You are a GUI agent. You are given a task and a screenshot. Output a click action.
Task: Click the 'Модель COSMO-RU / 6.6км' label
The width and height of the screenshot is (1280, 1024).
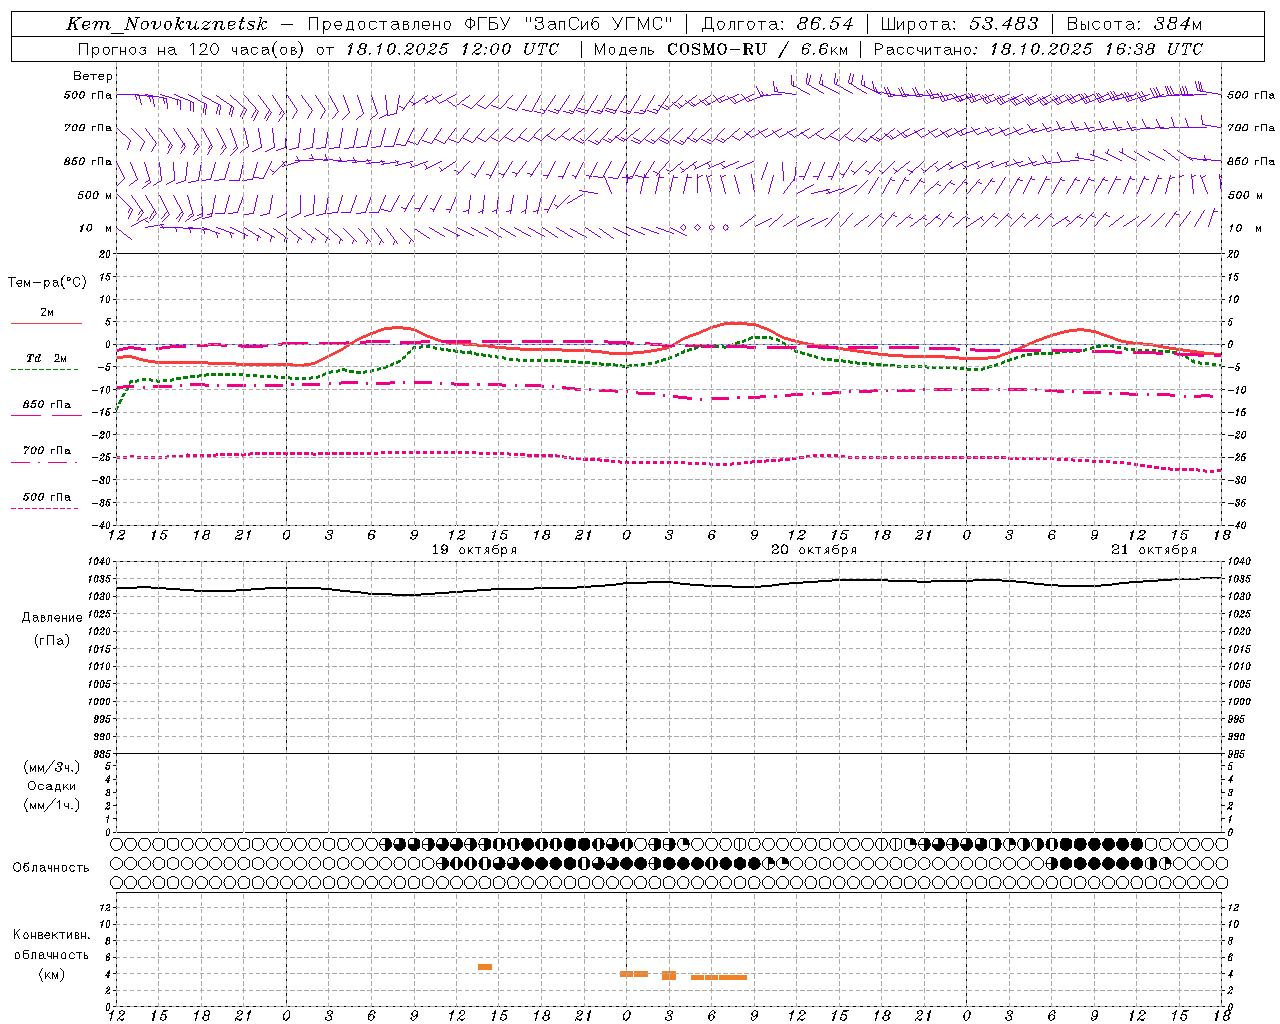coord(721,49)
